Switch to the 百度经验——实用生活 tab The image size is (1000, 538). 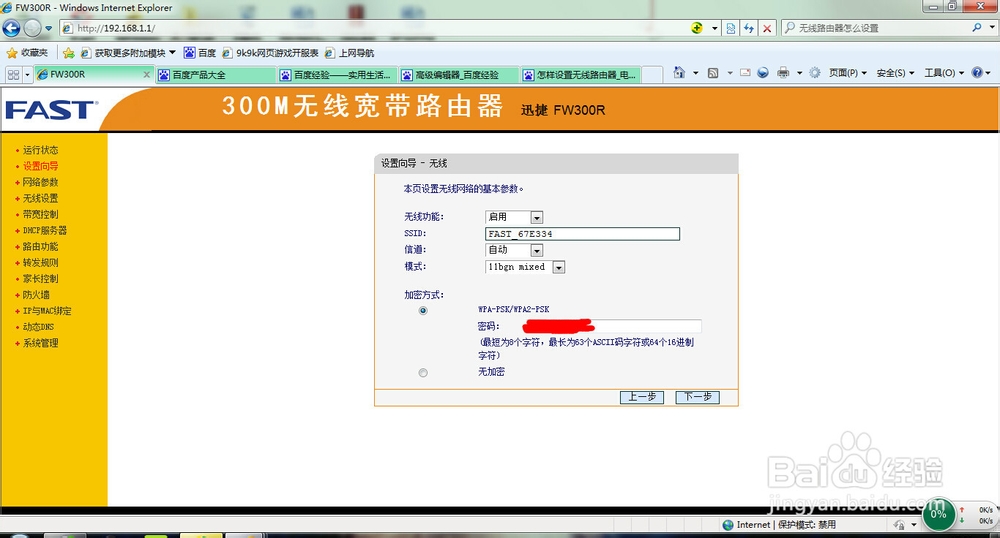[337, 75]
